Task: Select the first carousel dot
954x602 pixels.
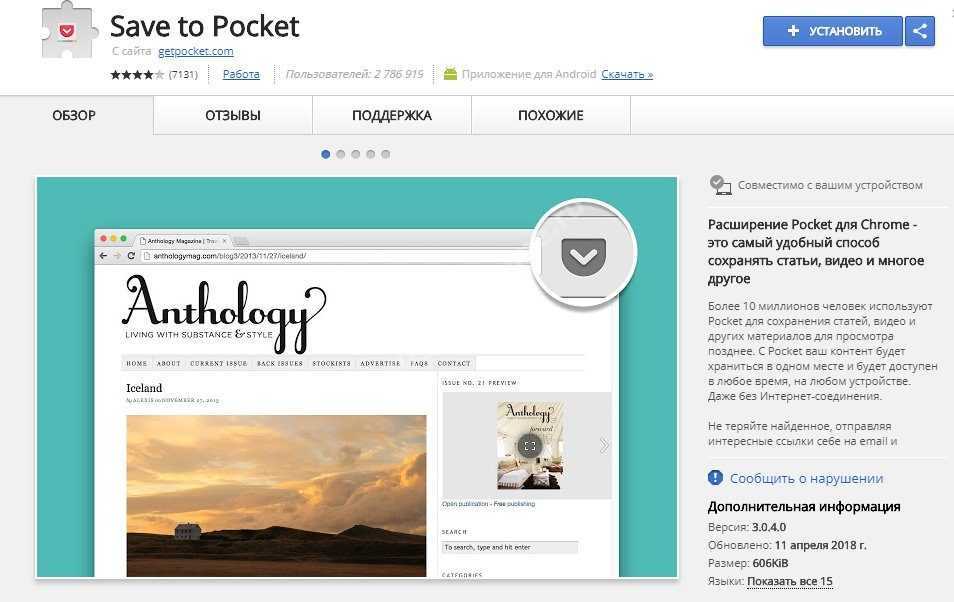Action: pyautogui.click(x=326, y=154)
